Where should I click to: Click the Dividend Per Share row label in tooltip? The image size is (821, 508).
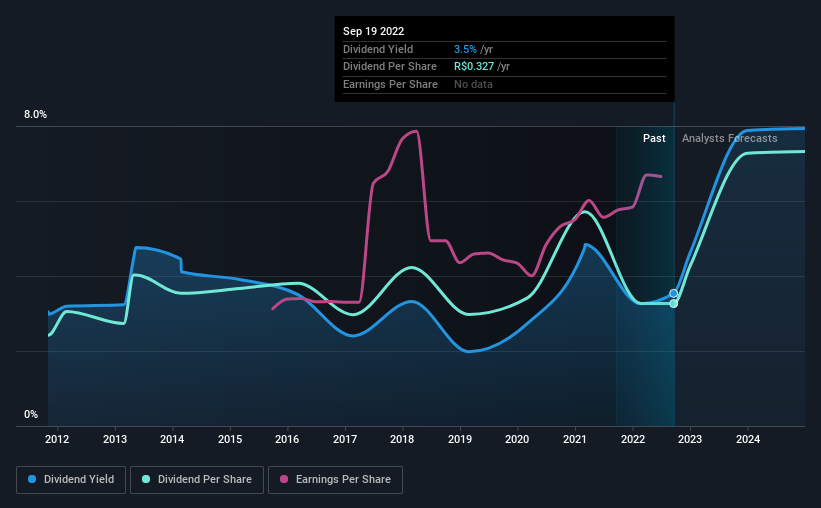(390, 67)
